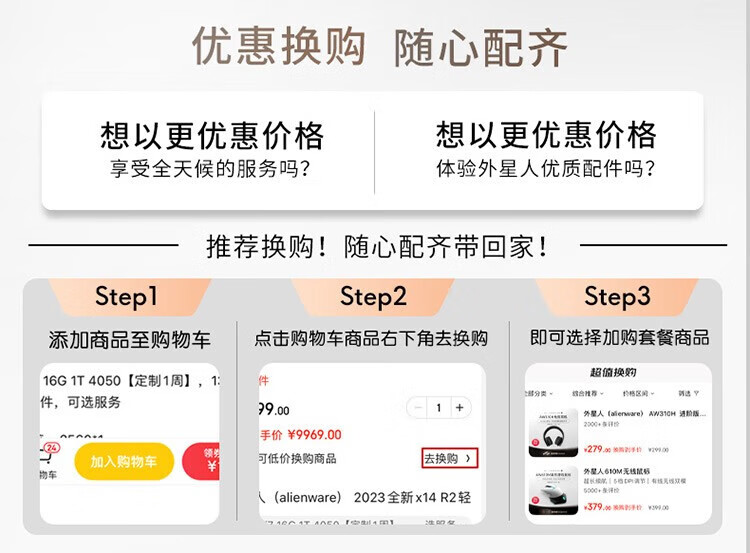Click the Step1 tab header
Screen dimensions: 750x553
[x=126, y=296]
